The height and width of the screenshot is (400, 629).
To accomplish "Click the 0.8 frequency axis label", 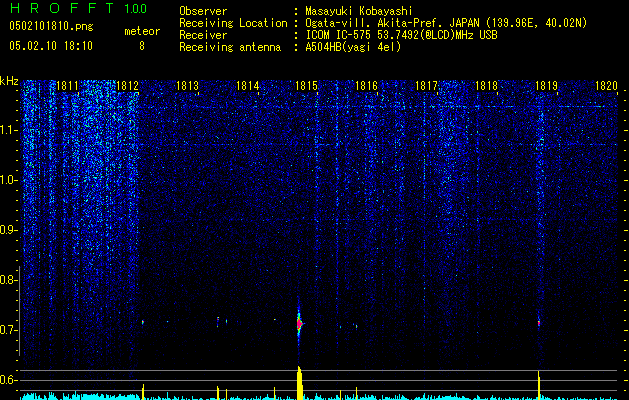I will point(8,280).
